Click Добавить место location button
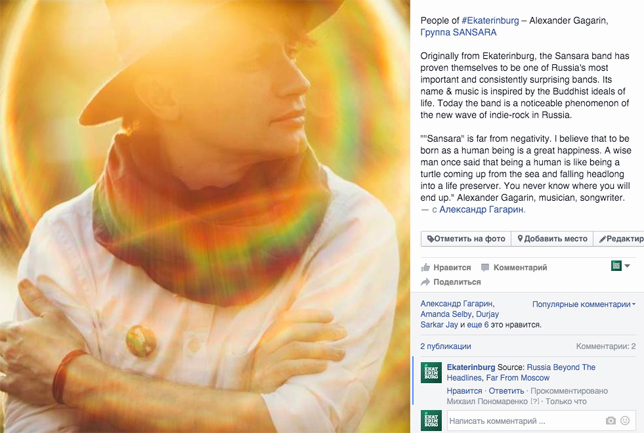Screen dimensions: 644x433 click(552, 239)
